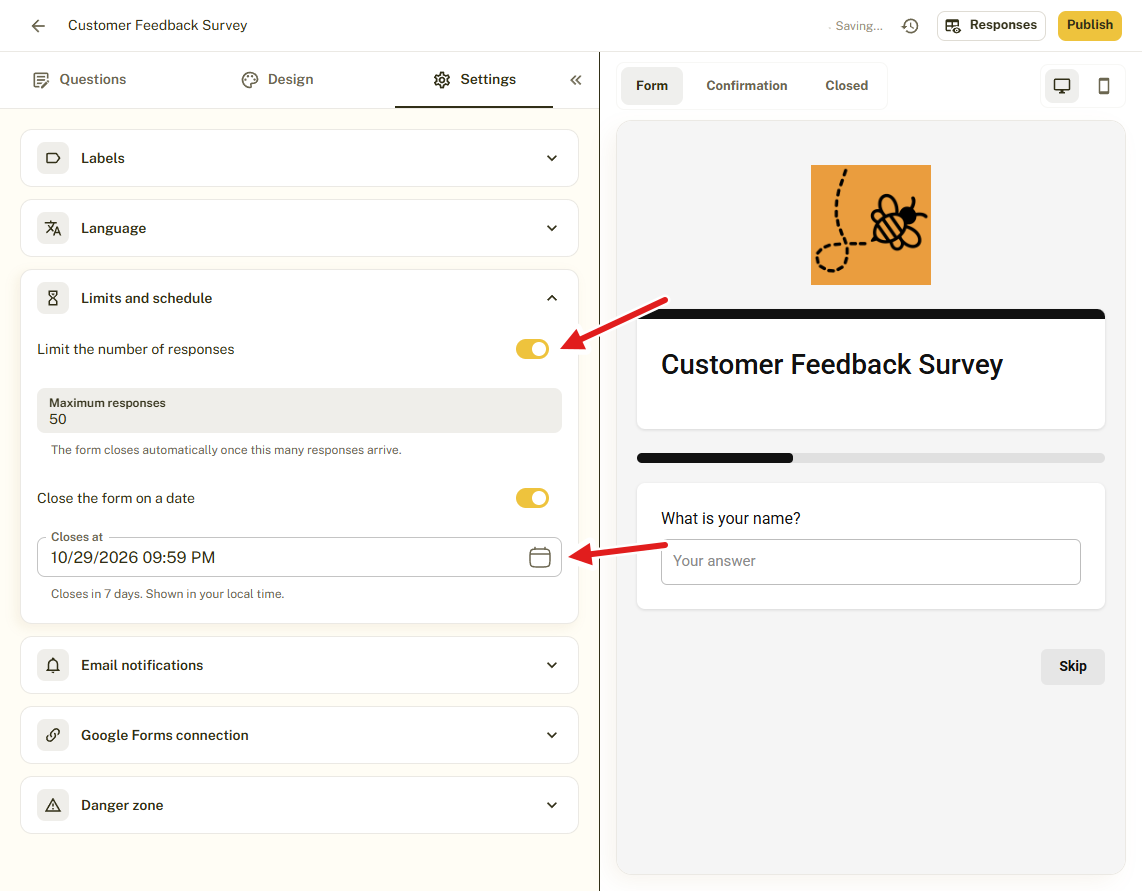Viewport: 1142px width, 891px height.
Task: Click the Email notifications bell icon
Action: coord(53,665)
